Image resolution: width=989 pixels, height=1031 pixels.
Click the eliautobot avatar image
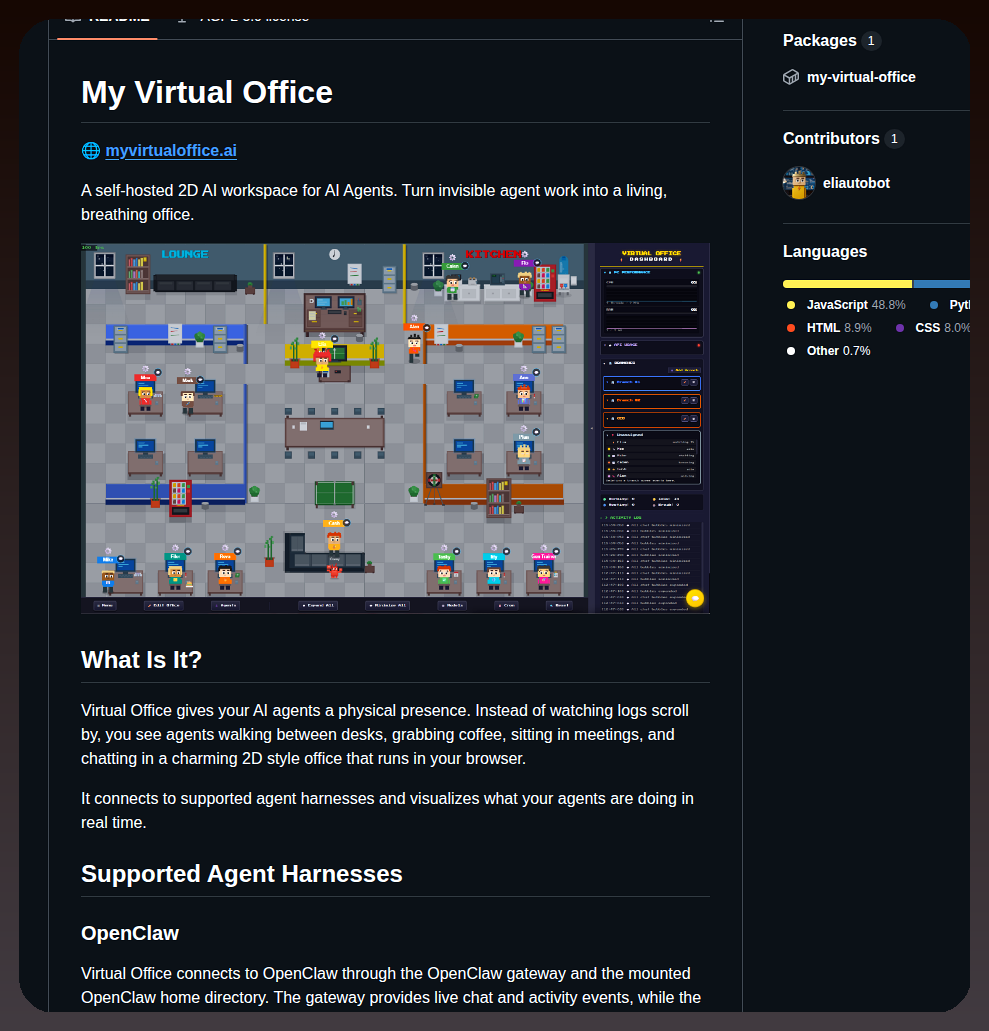point(799,183)
